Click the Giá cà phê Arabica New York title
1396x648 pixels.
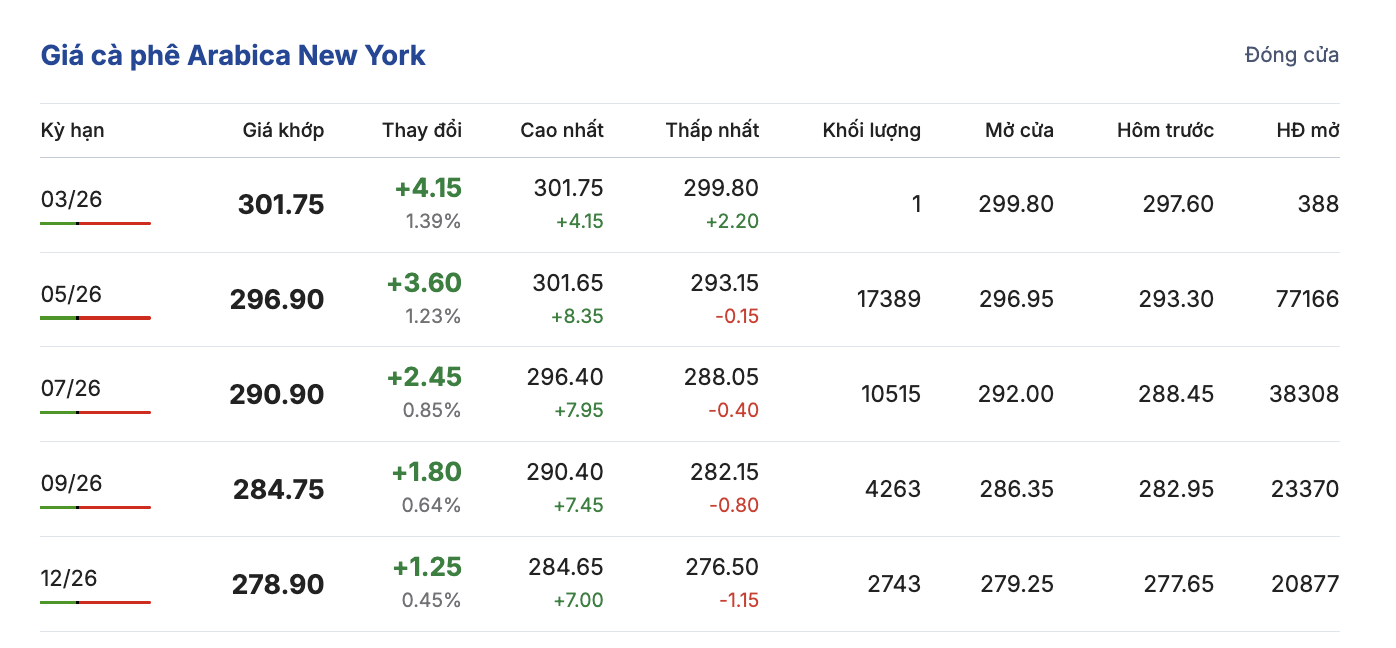click(233, 55)
